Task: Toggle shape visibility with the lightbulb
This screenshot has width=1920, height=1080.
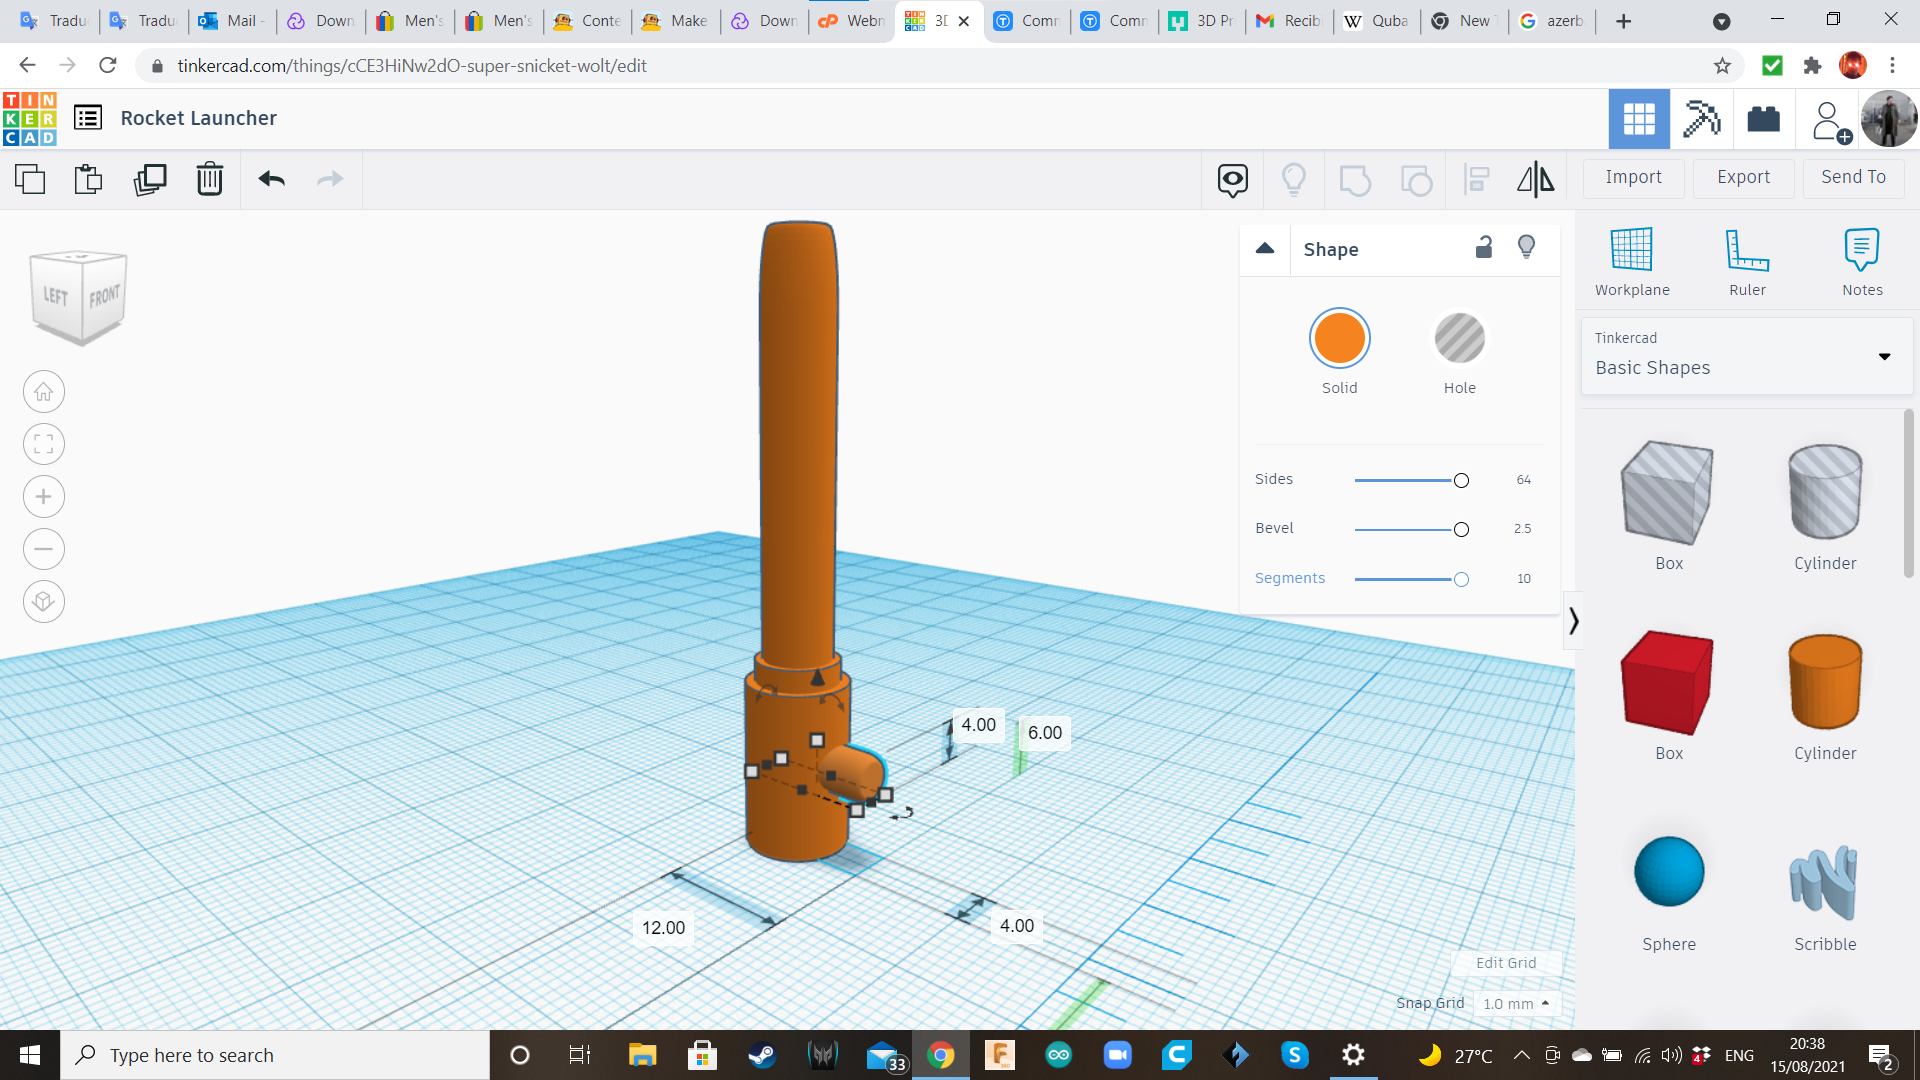Action: [x=1526, y=247]
